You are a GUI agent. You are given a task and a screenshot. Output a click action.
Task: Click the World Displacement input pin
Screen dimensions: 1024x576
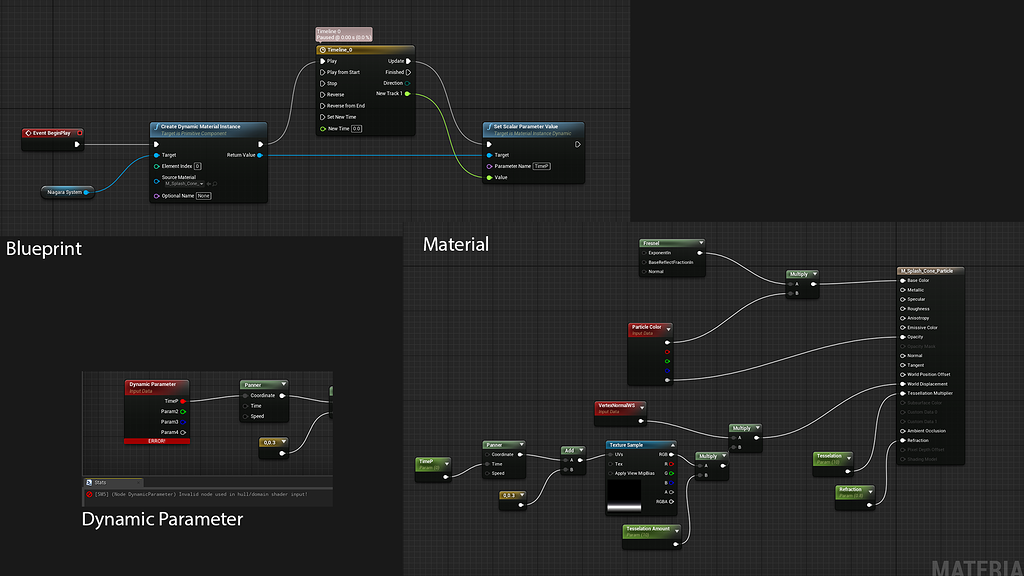coord(902,384)
